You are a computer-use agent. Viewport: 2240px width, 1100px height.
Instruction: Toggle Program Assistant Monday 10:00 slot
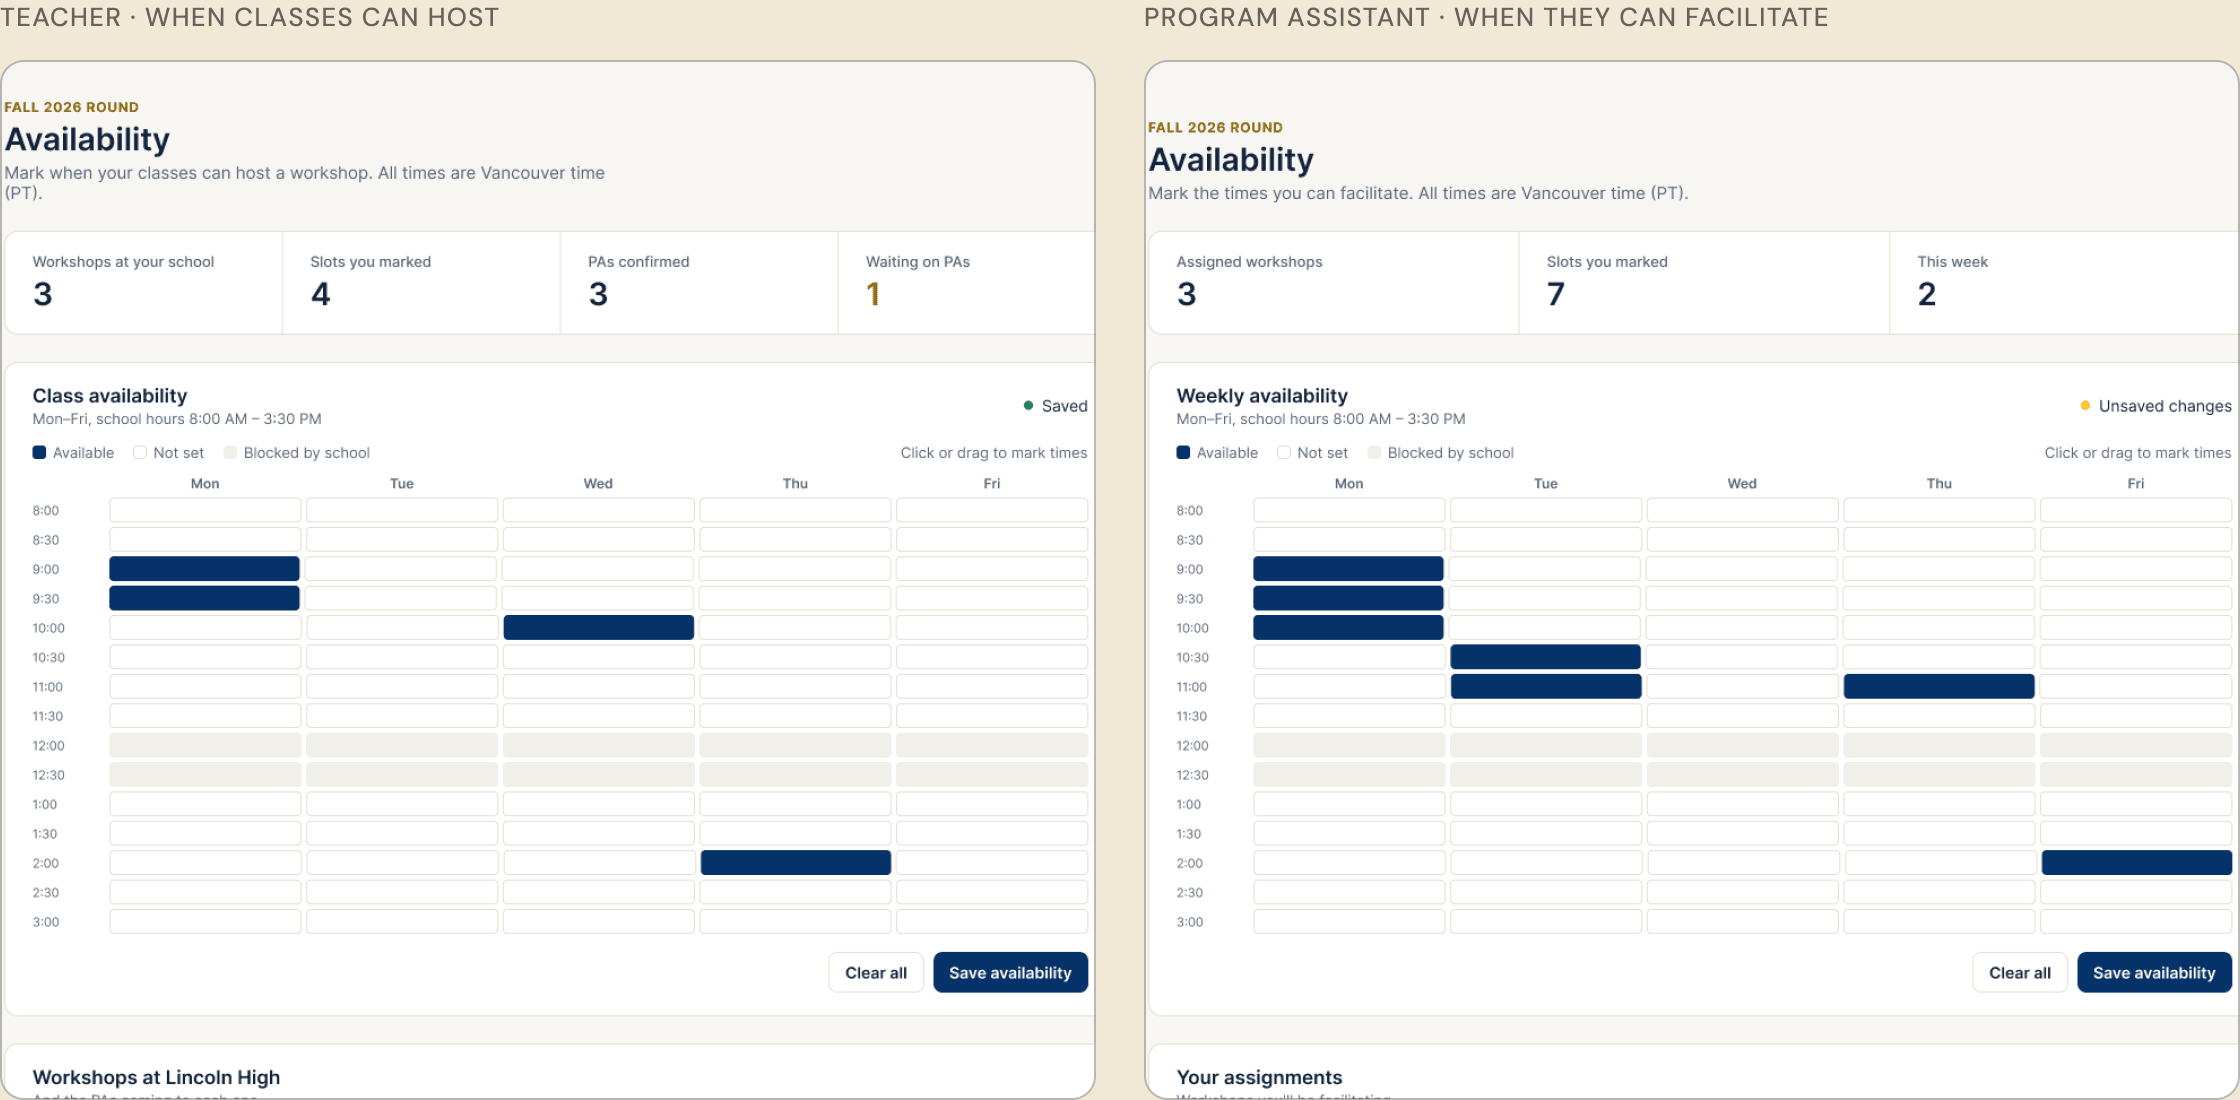pyautogui.click(x=1349, y=628)
